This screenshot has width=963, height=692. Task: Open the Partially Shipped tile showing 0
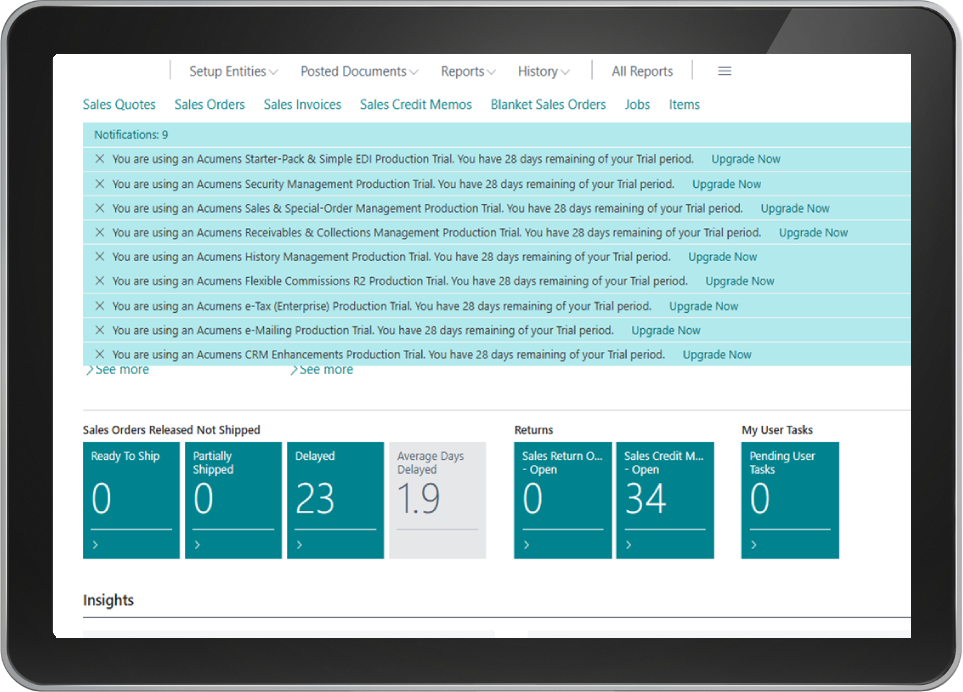[233, 500]
